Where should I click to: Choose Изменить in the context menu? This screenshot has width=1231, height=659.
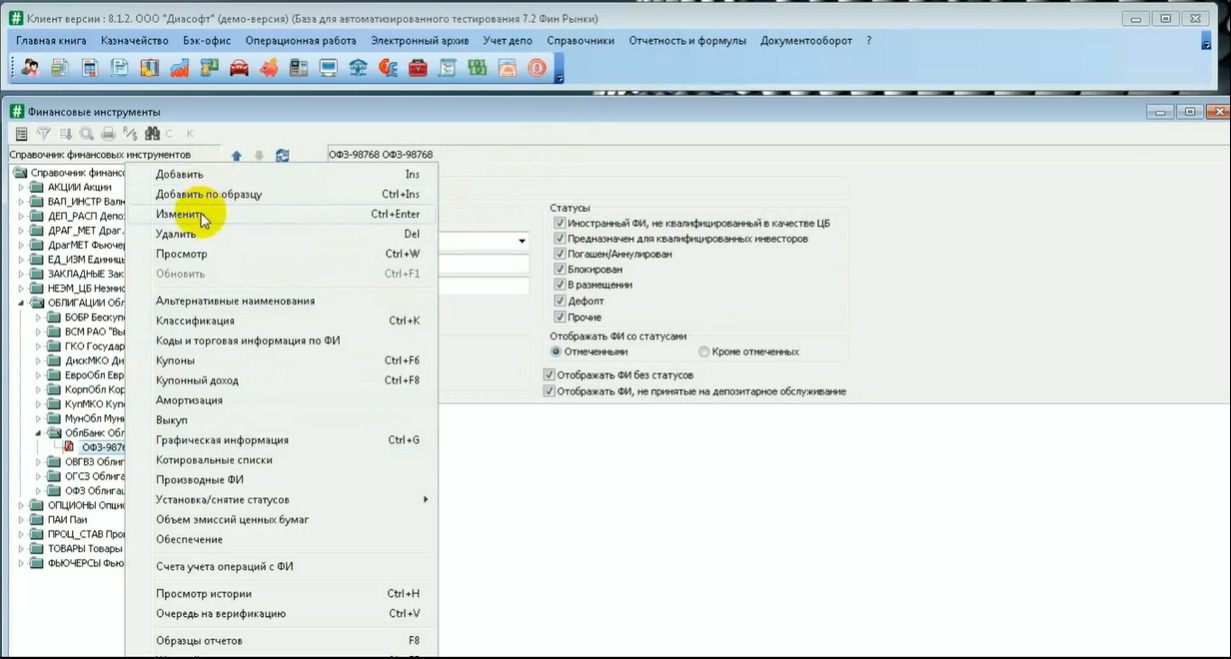point(287,214)
